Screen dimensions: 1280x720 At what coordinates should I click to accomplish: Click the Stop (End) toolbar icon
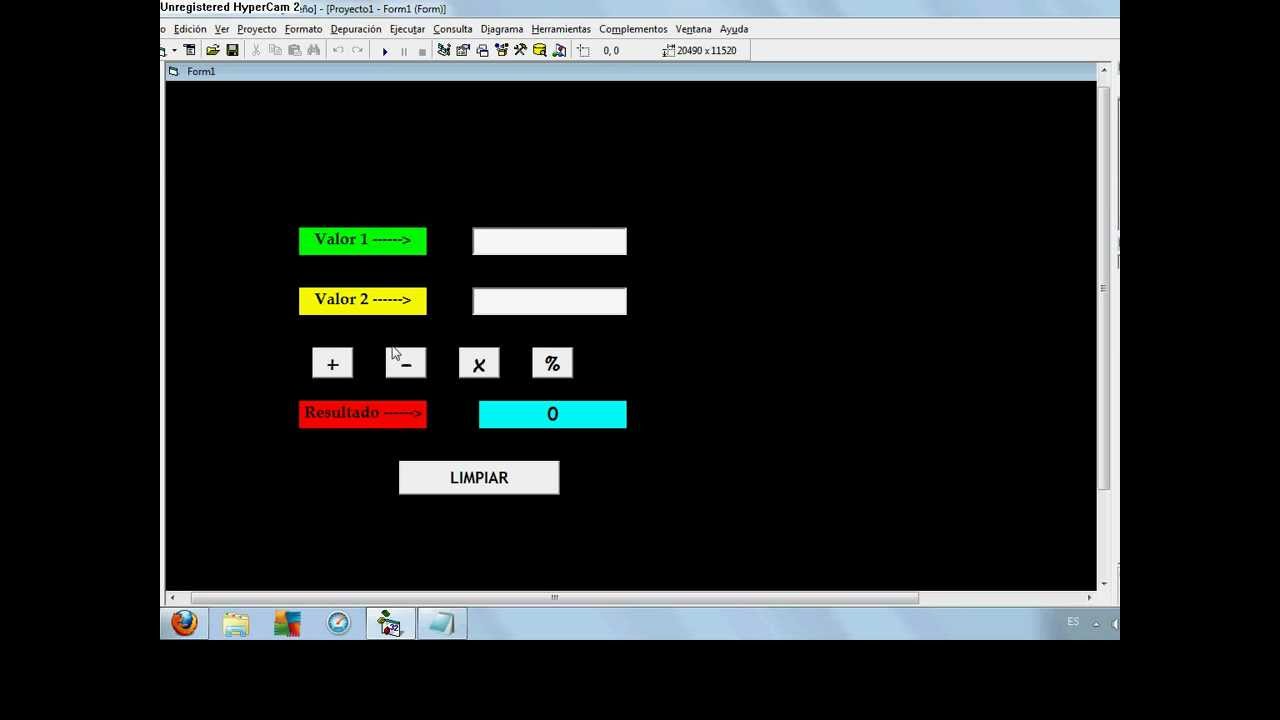pos(422,51)
